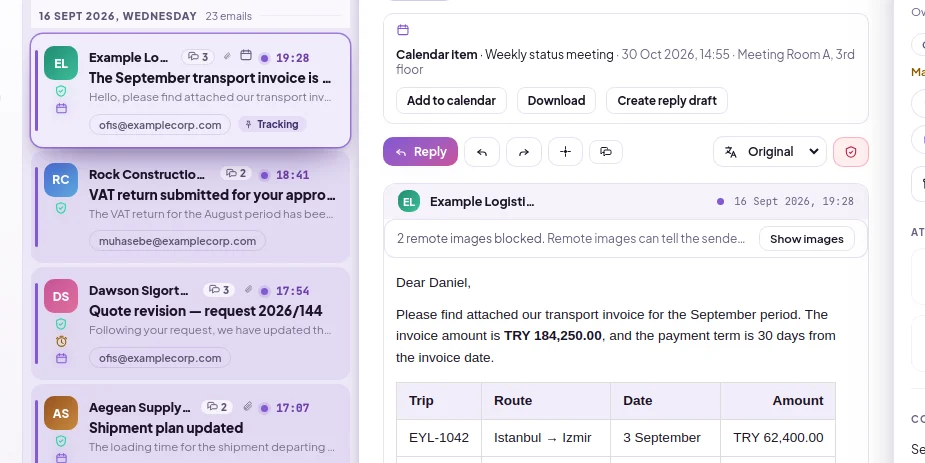
Task: Click the green shield icon under the EL avatar
Action: tap(61, 91)
